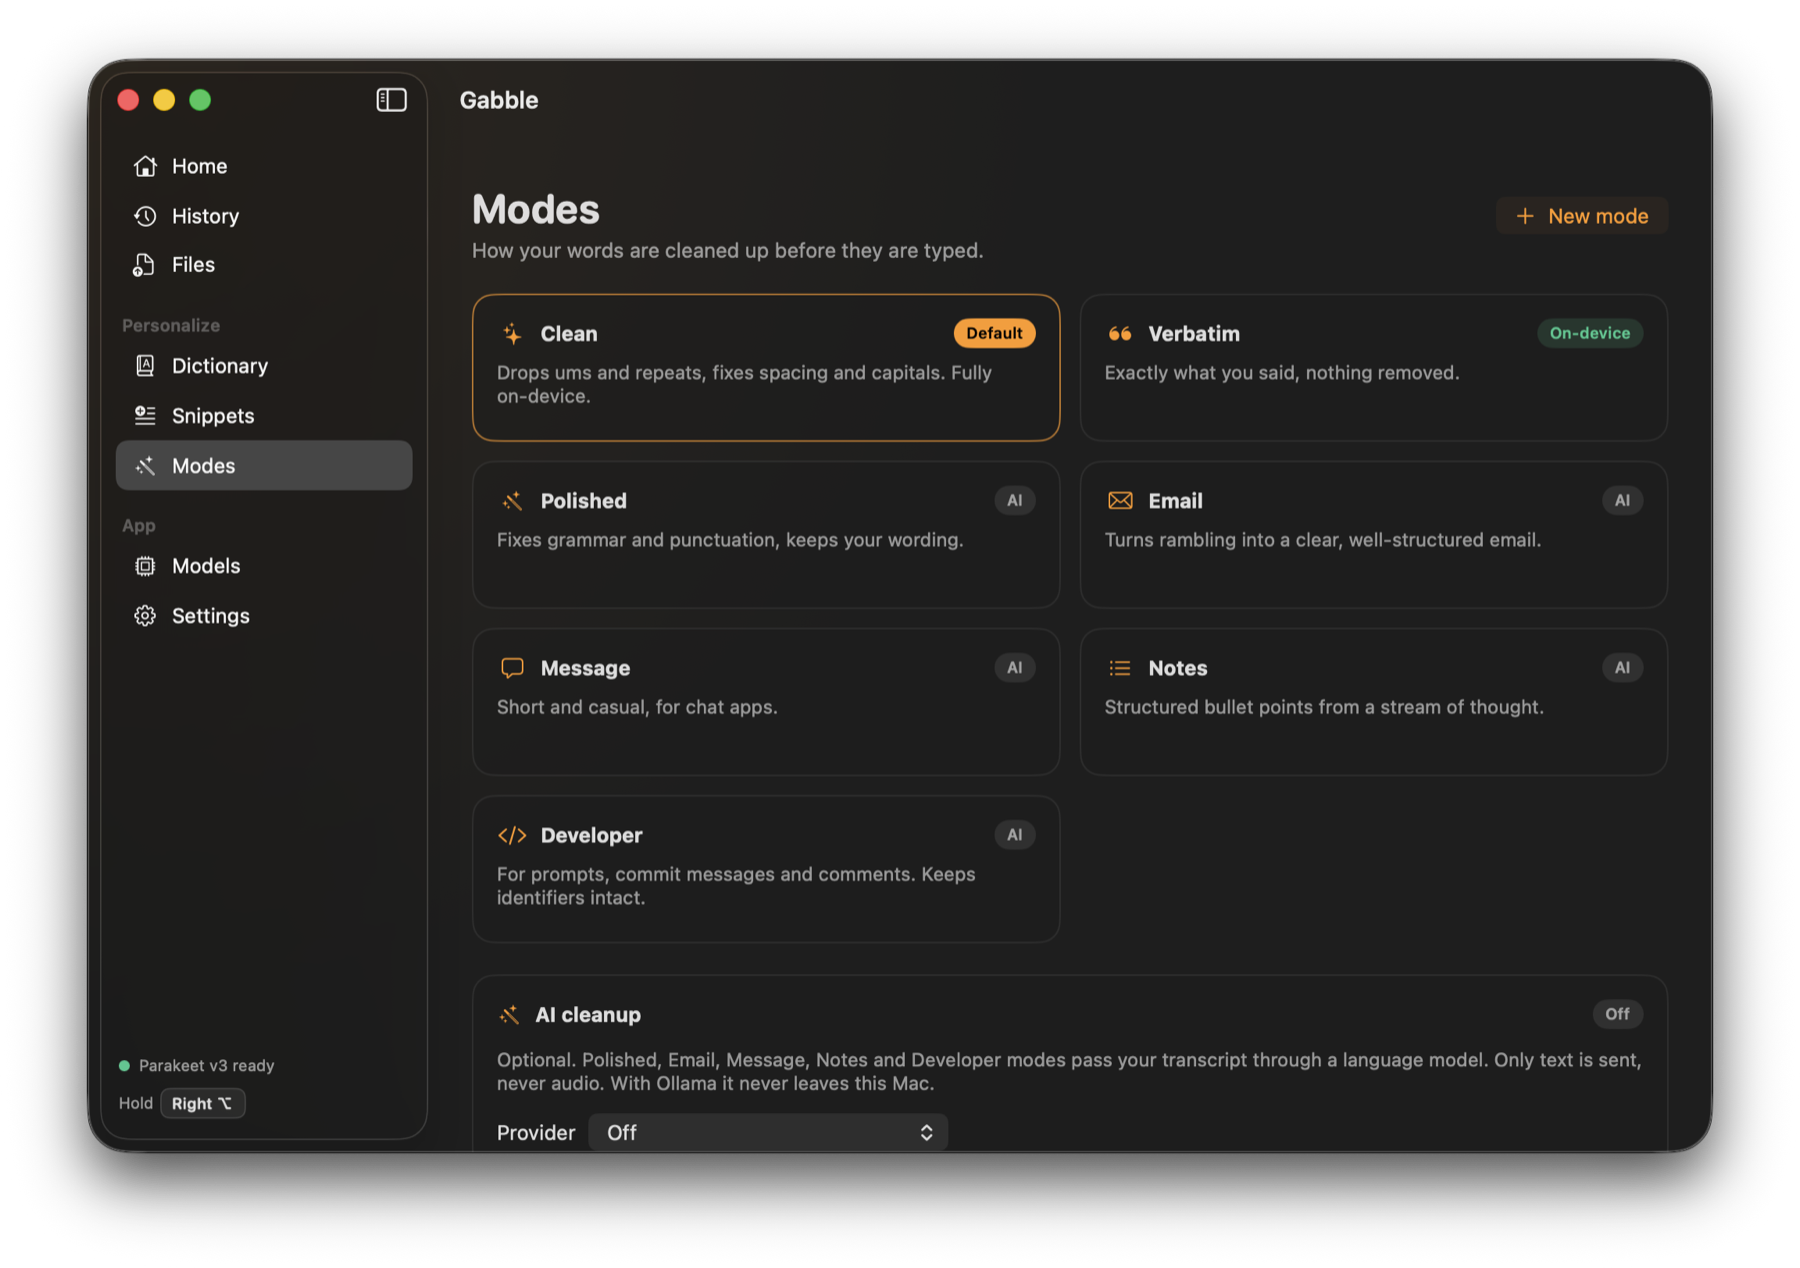Viewport: 1800px width, 1268px height.
Task: Pick the Message mode title
Action: click(x=585, y=668)
